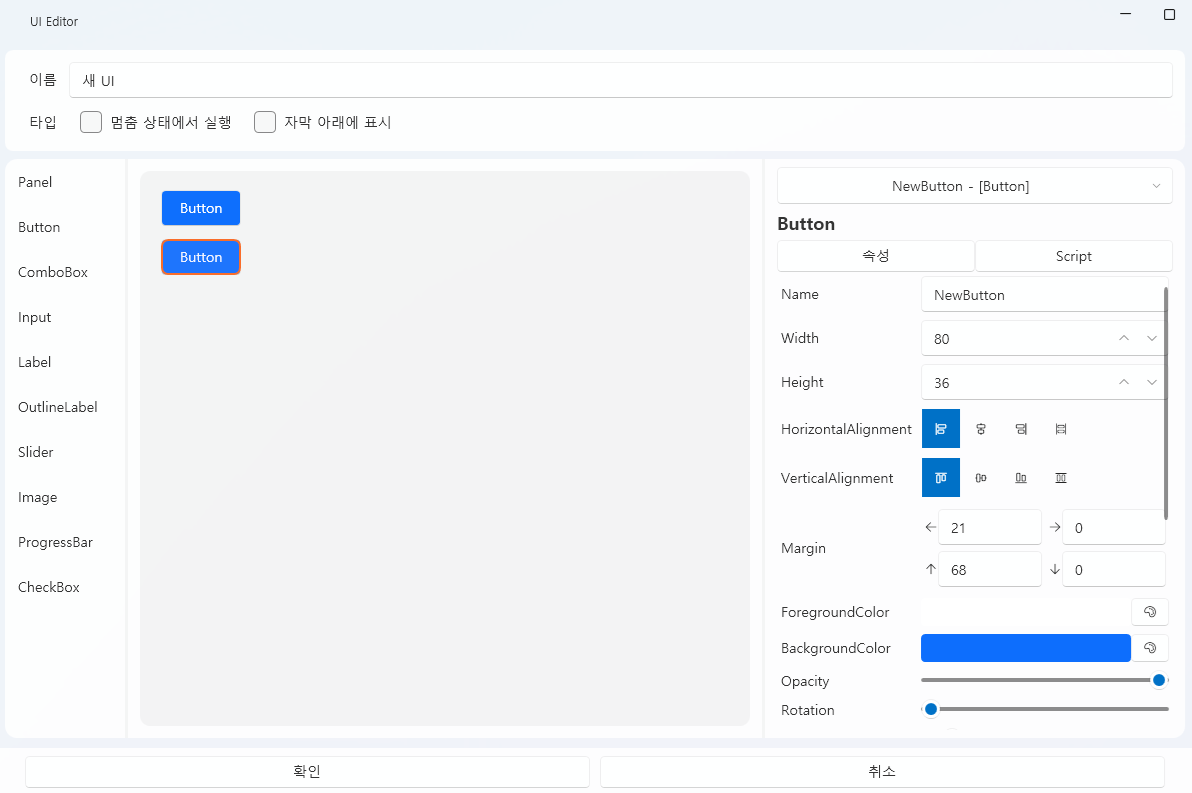Viewport: 1192px width, 793px height.
Task: Set HorizontalAlignment to center
Action: tap(980, 428)
